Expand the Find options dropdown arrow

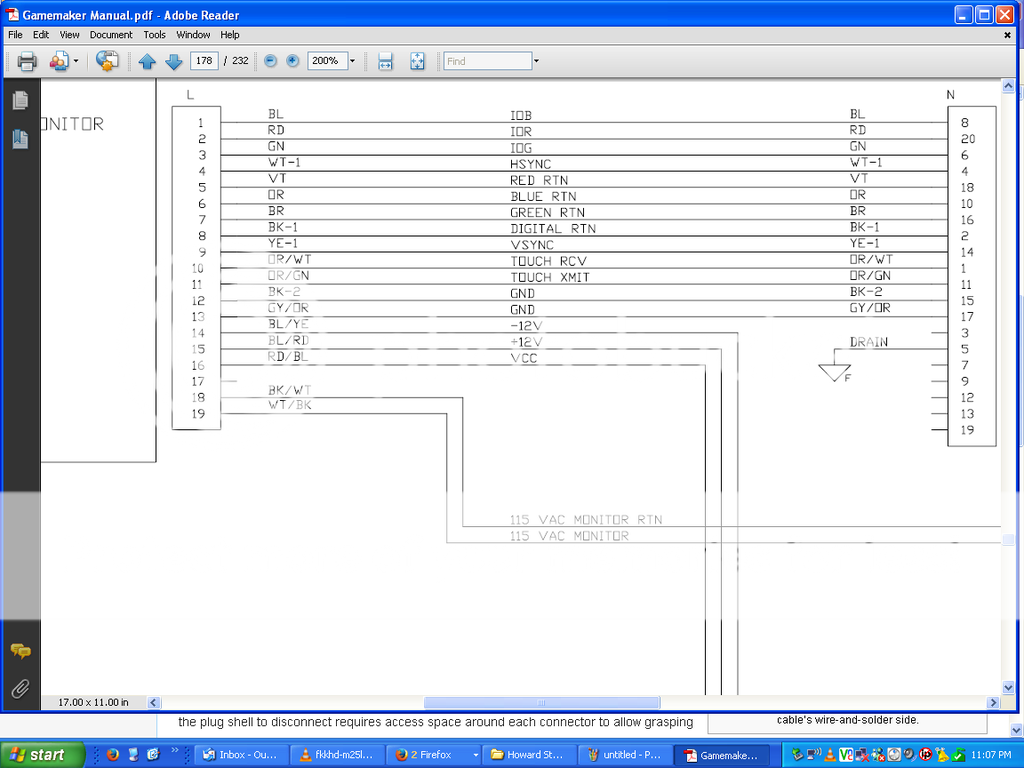[536, 61]
